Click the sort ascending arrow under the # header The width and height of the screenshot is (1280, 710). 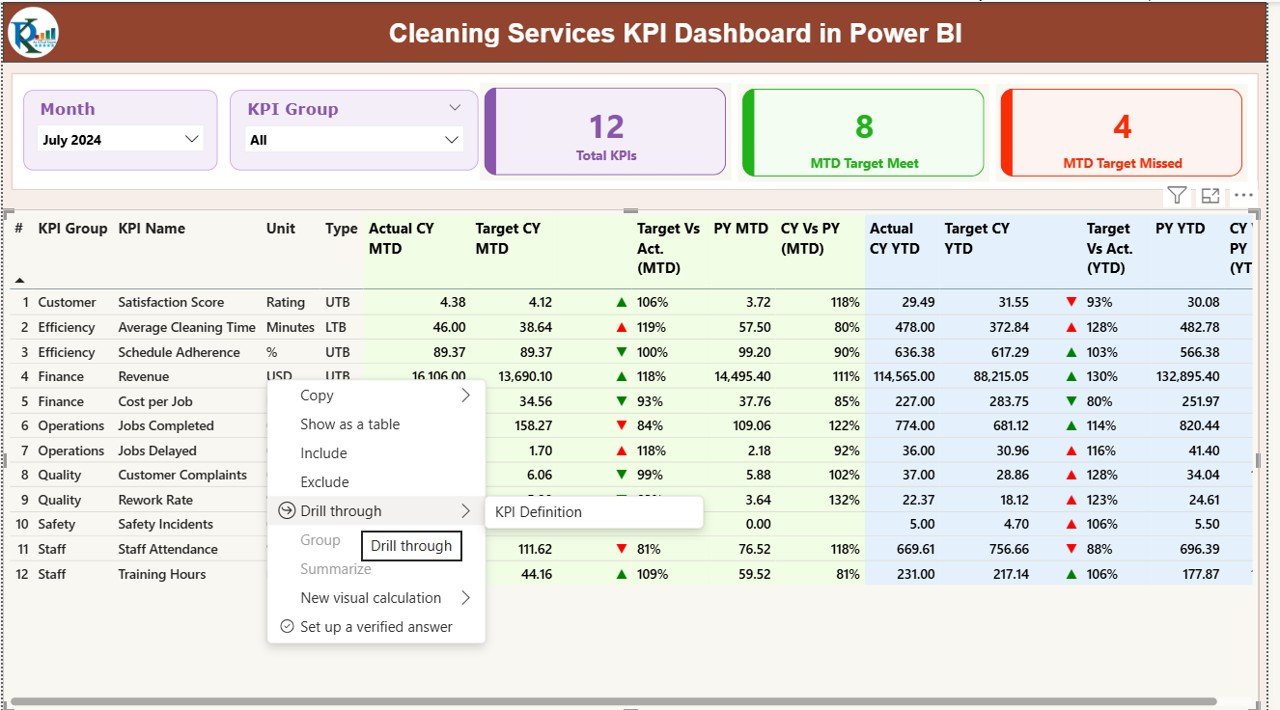[x=18, y=282]
